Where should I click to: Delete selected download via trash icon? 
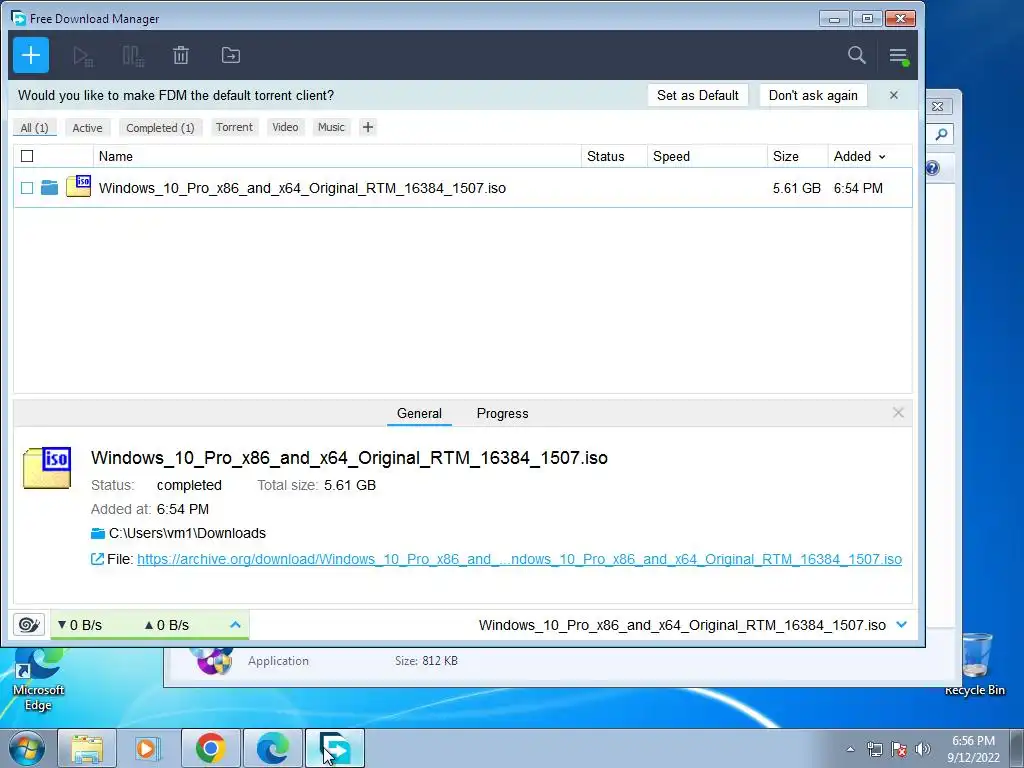click(x=181, y=56)
